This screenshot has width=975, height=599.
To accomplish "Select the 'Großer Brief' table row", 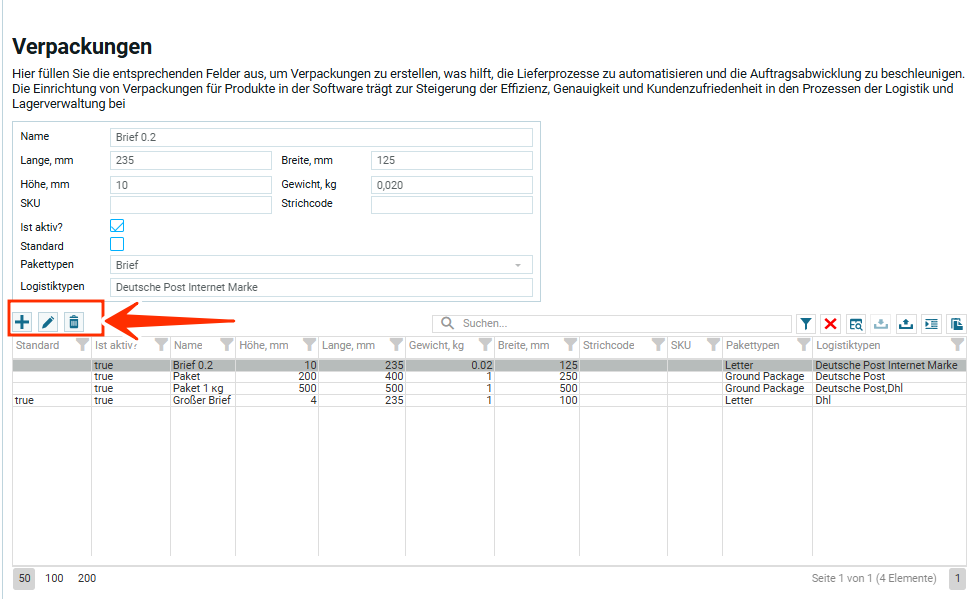I will tap(200, 400).
